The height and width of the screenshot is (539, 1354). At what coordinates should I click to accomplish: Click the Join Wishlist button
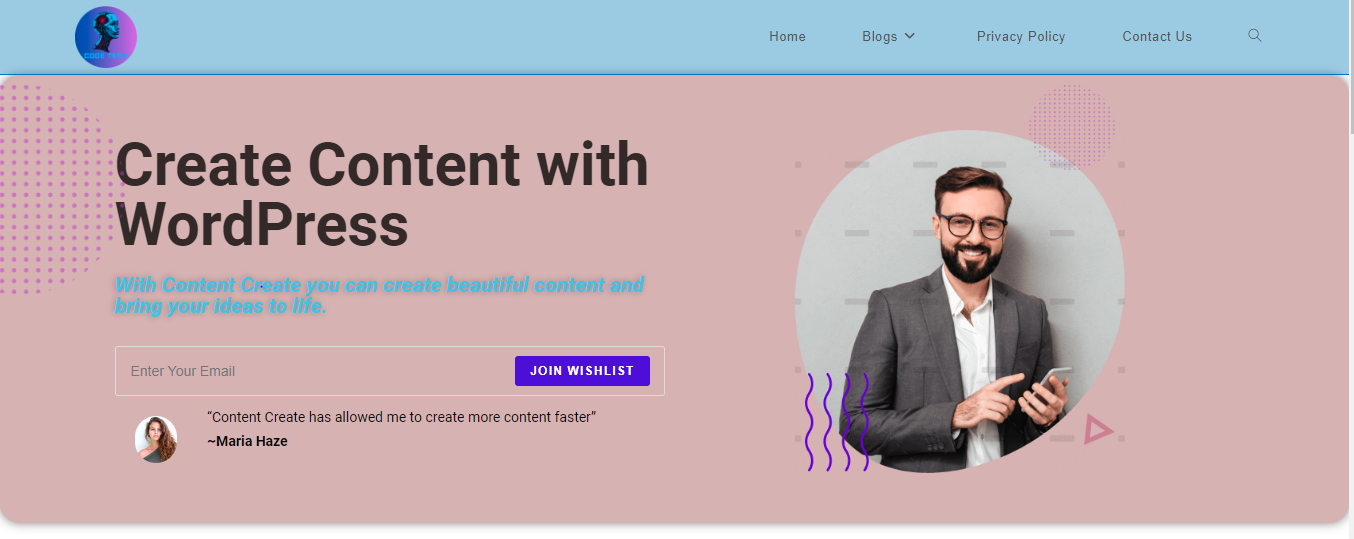pyautogui.click(x=582, y=371)
